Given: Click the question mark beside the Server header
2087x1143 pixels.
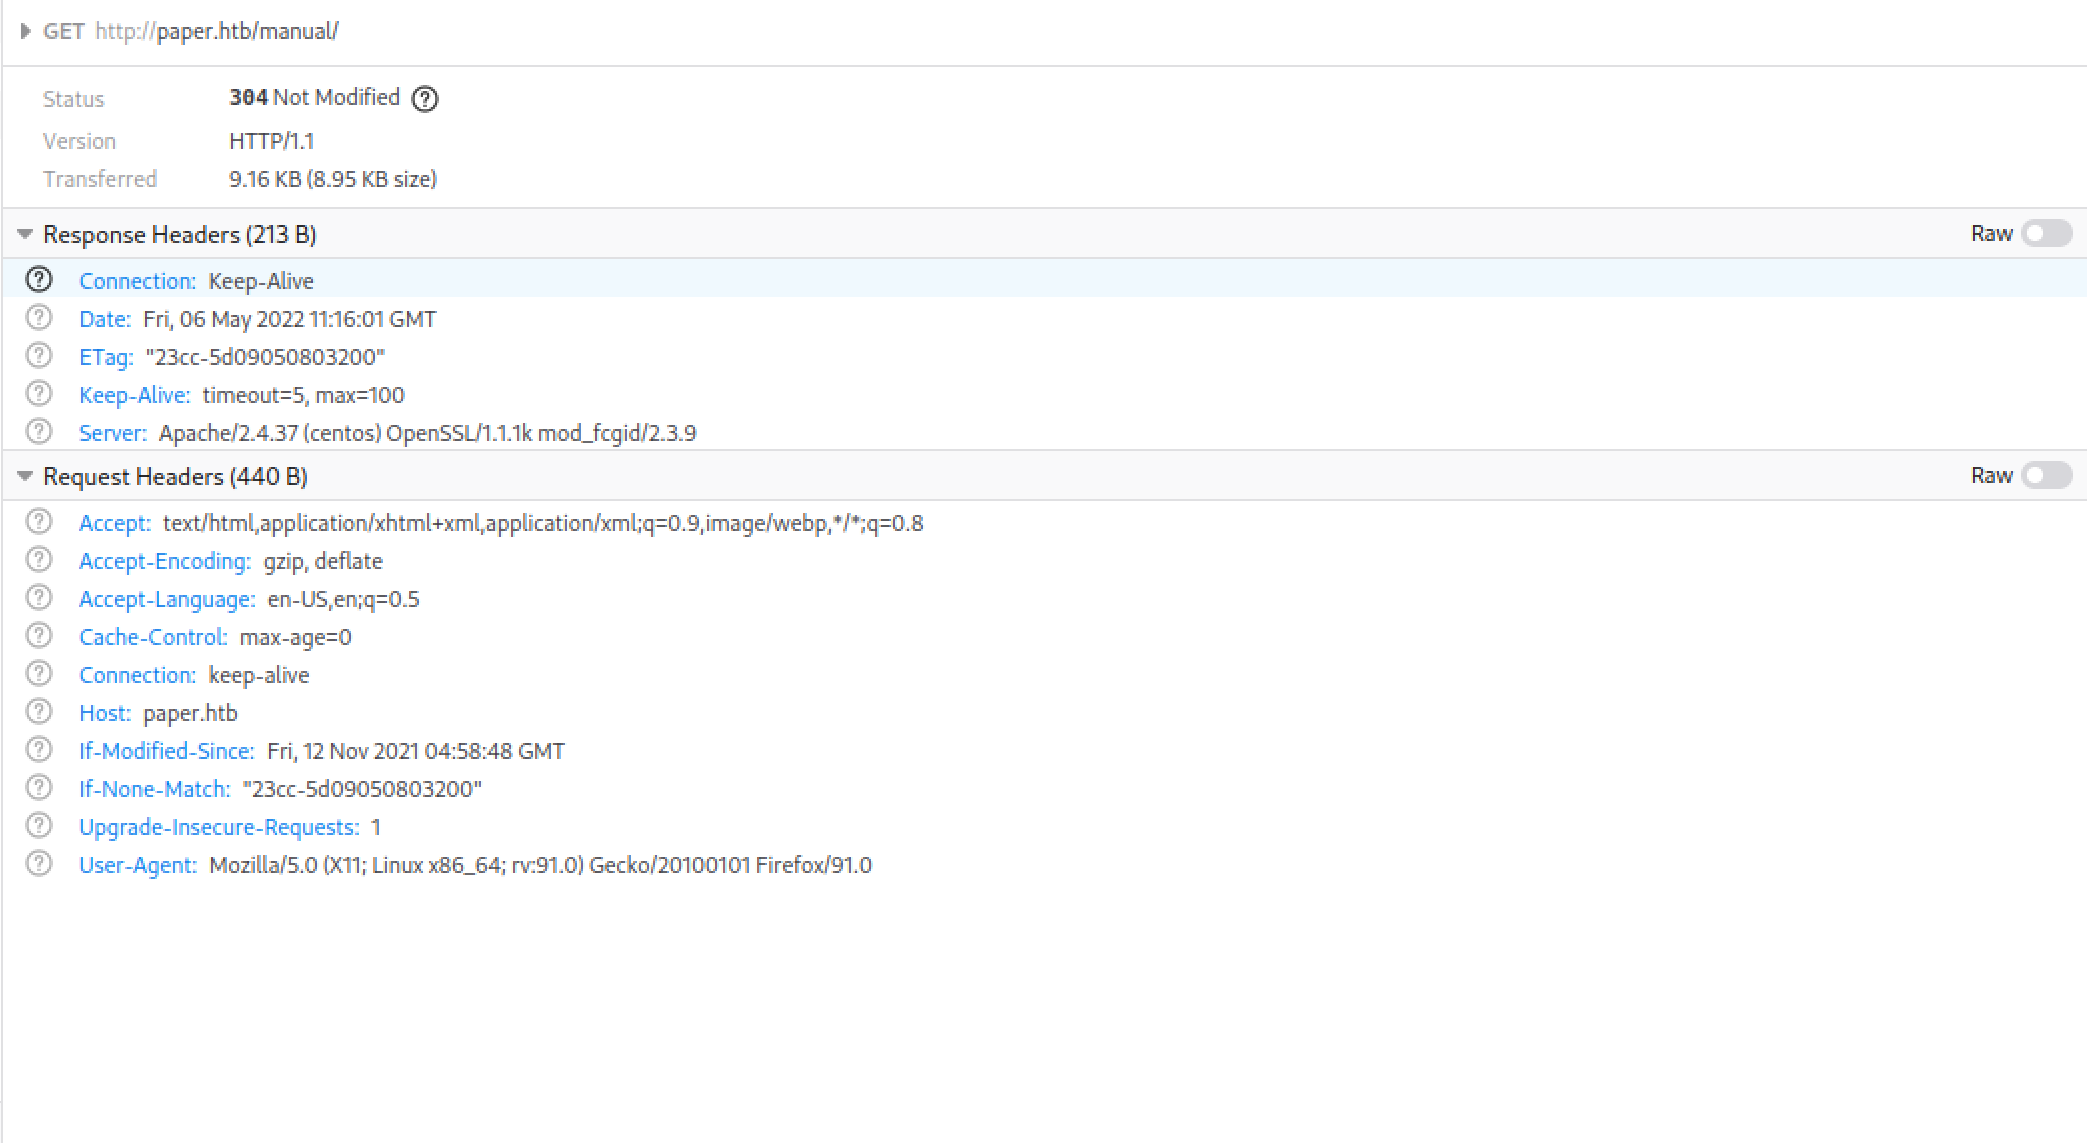Looking at the screenshot, I should (x=39, y=432).
